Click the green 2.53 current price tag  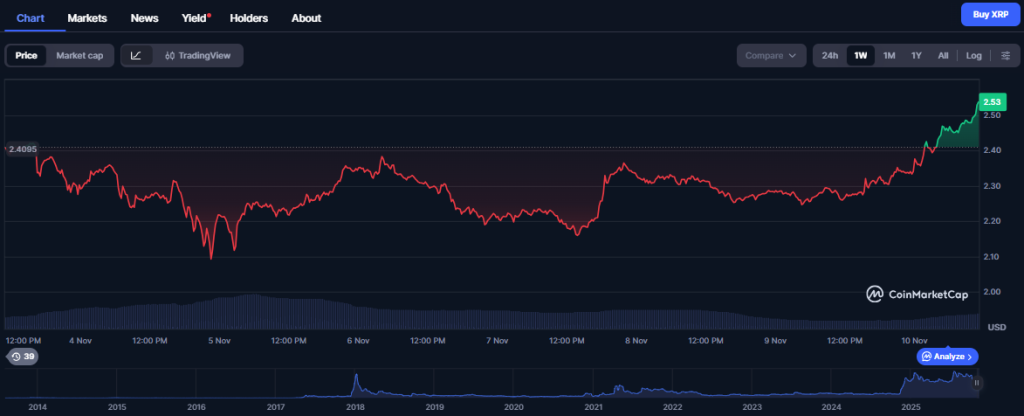pos(992,102)
